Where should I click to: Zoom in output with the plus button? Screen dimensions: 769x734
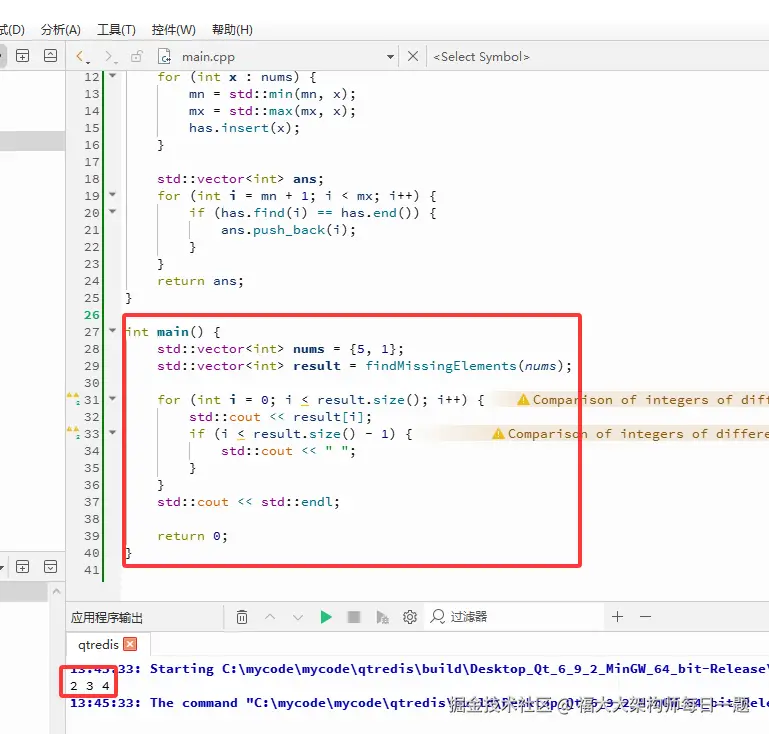(x=618, y=617)
